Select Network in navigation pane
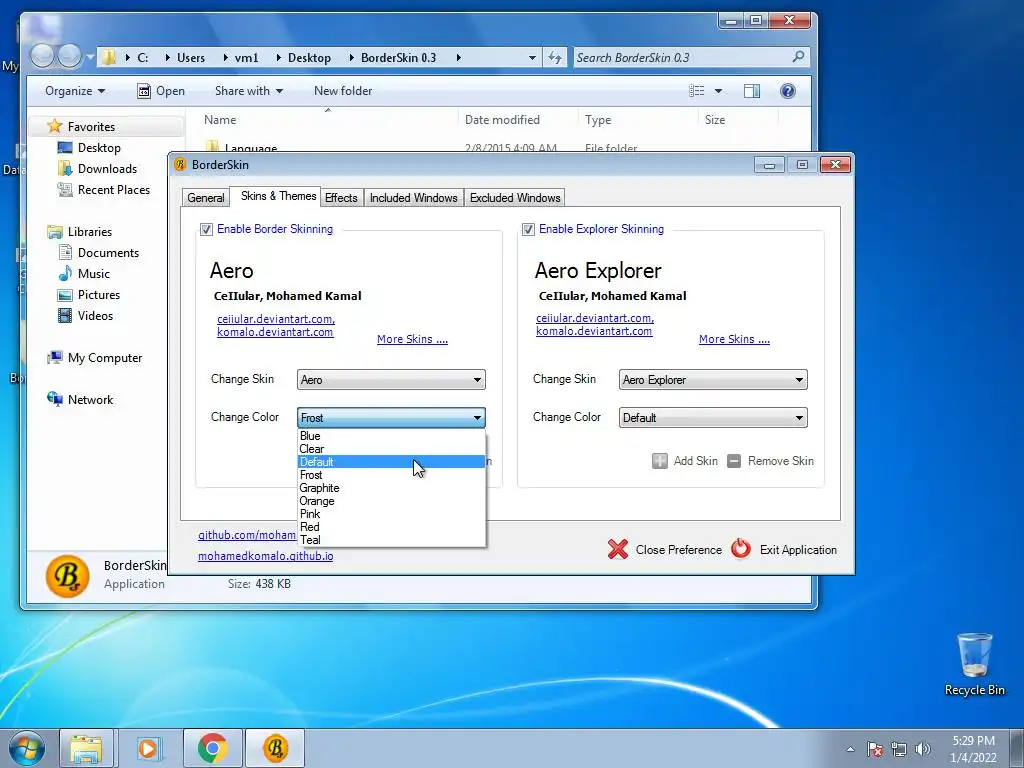This screenshot has width=1024, height=768. [90, 400]
